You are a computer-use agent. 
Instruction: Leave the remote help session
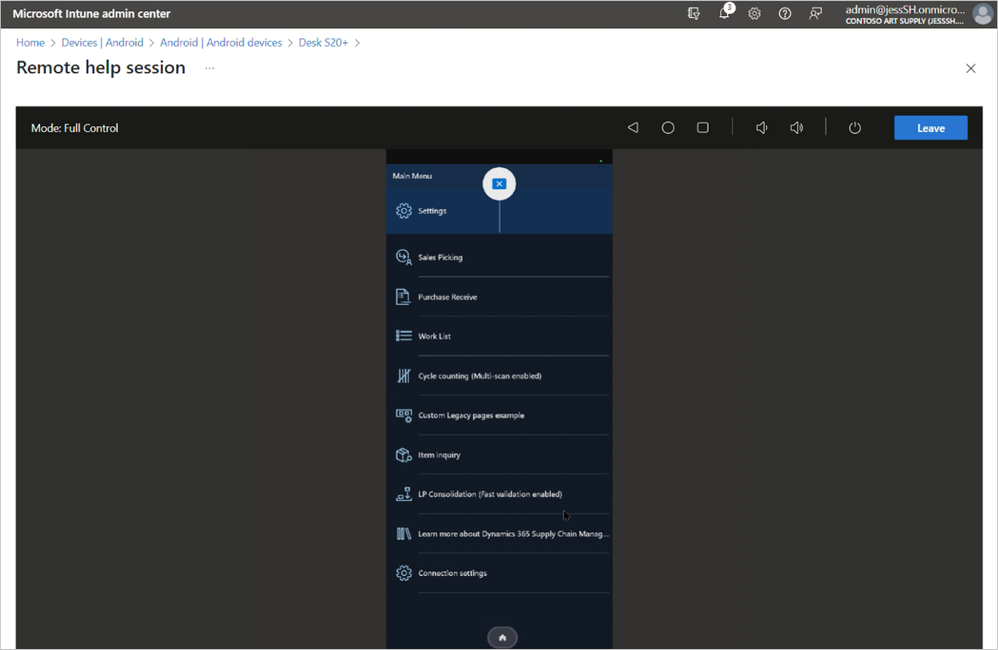(931, 128)
